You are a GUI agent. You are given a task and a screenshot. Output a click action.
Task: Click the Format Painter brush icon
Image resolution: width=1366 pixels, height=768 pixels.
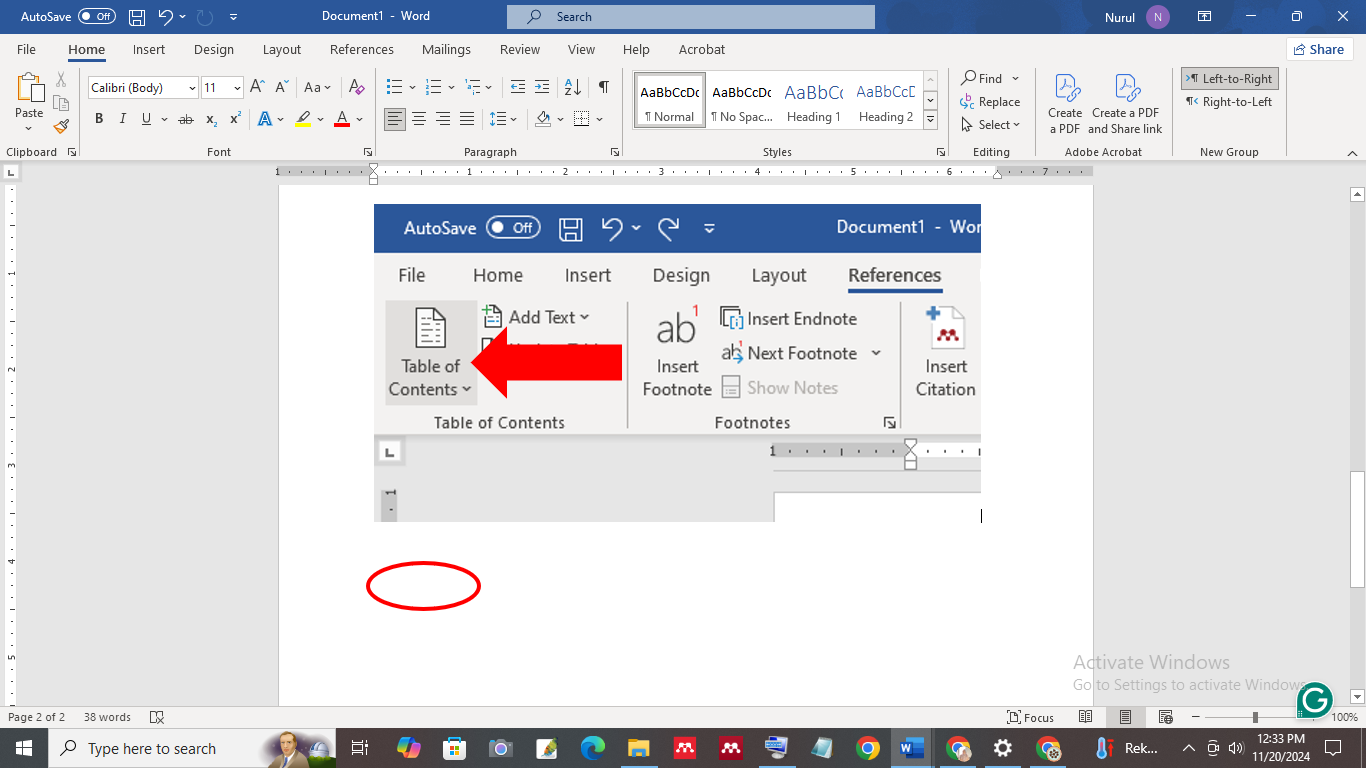(x=61, y=126)
